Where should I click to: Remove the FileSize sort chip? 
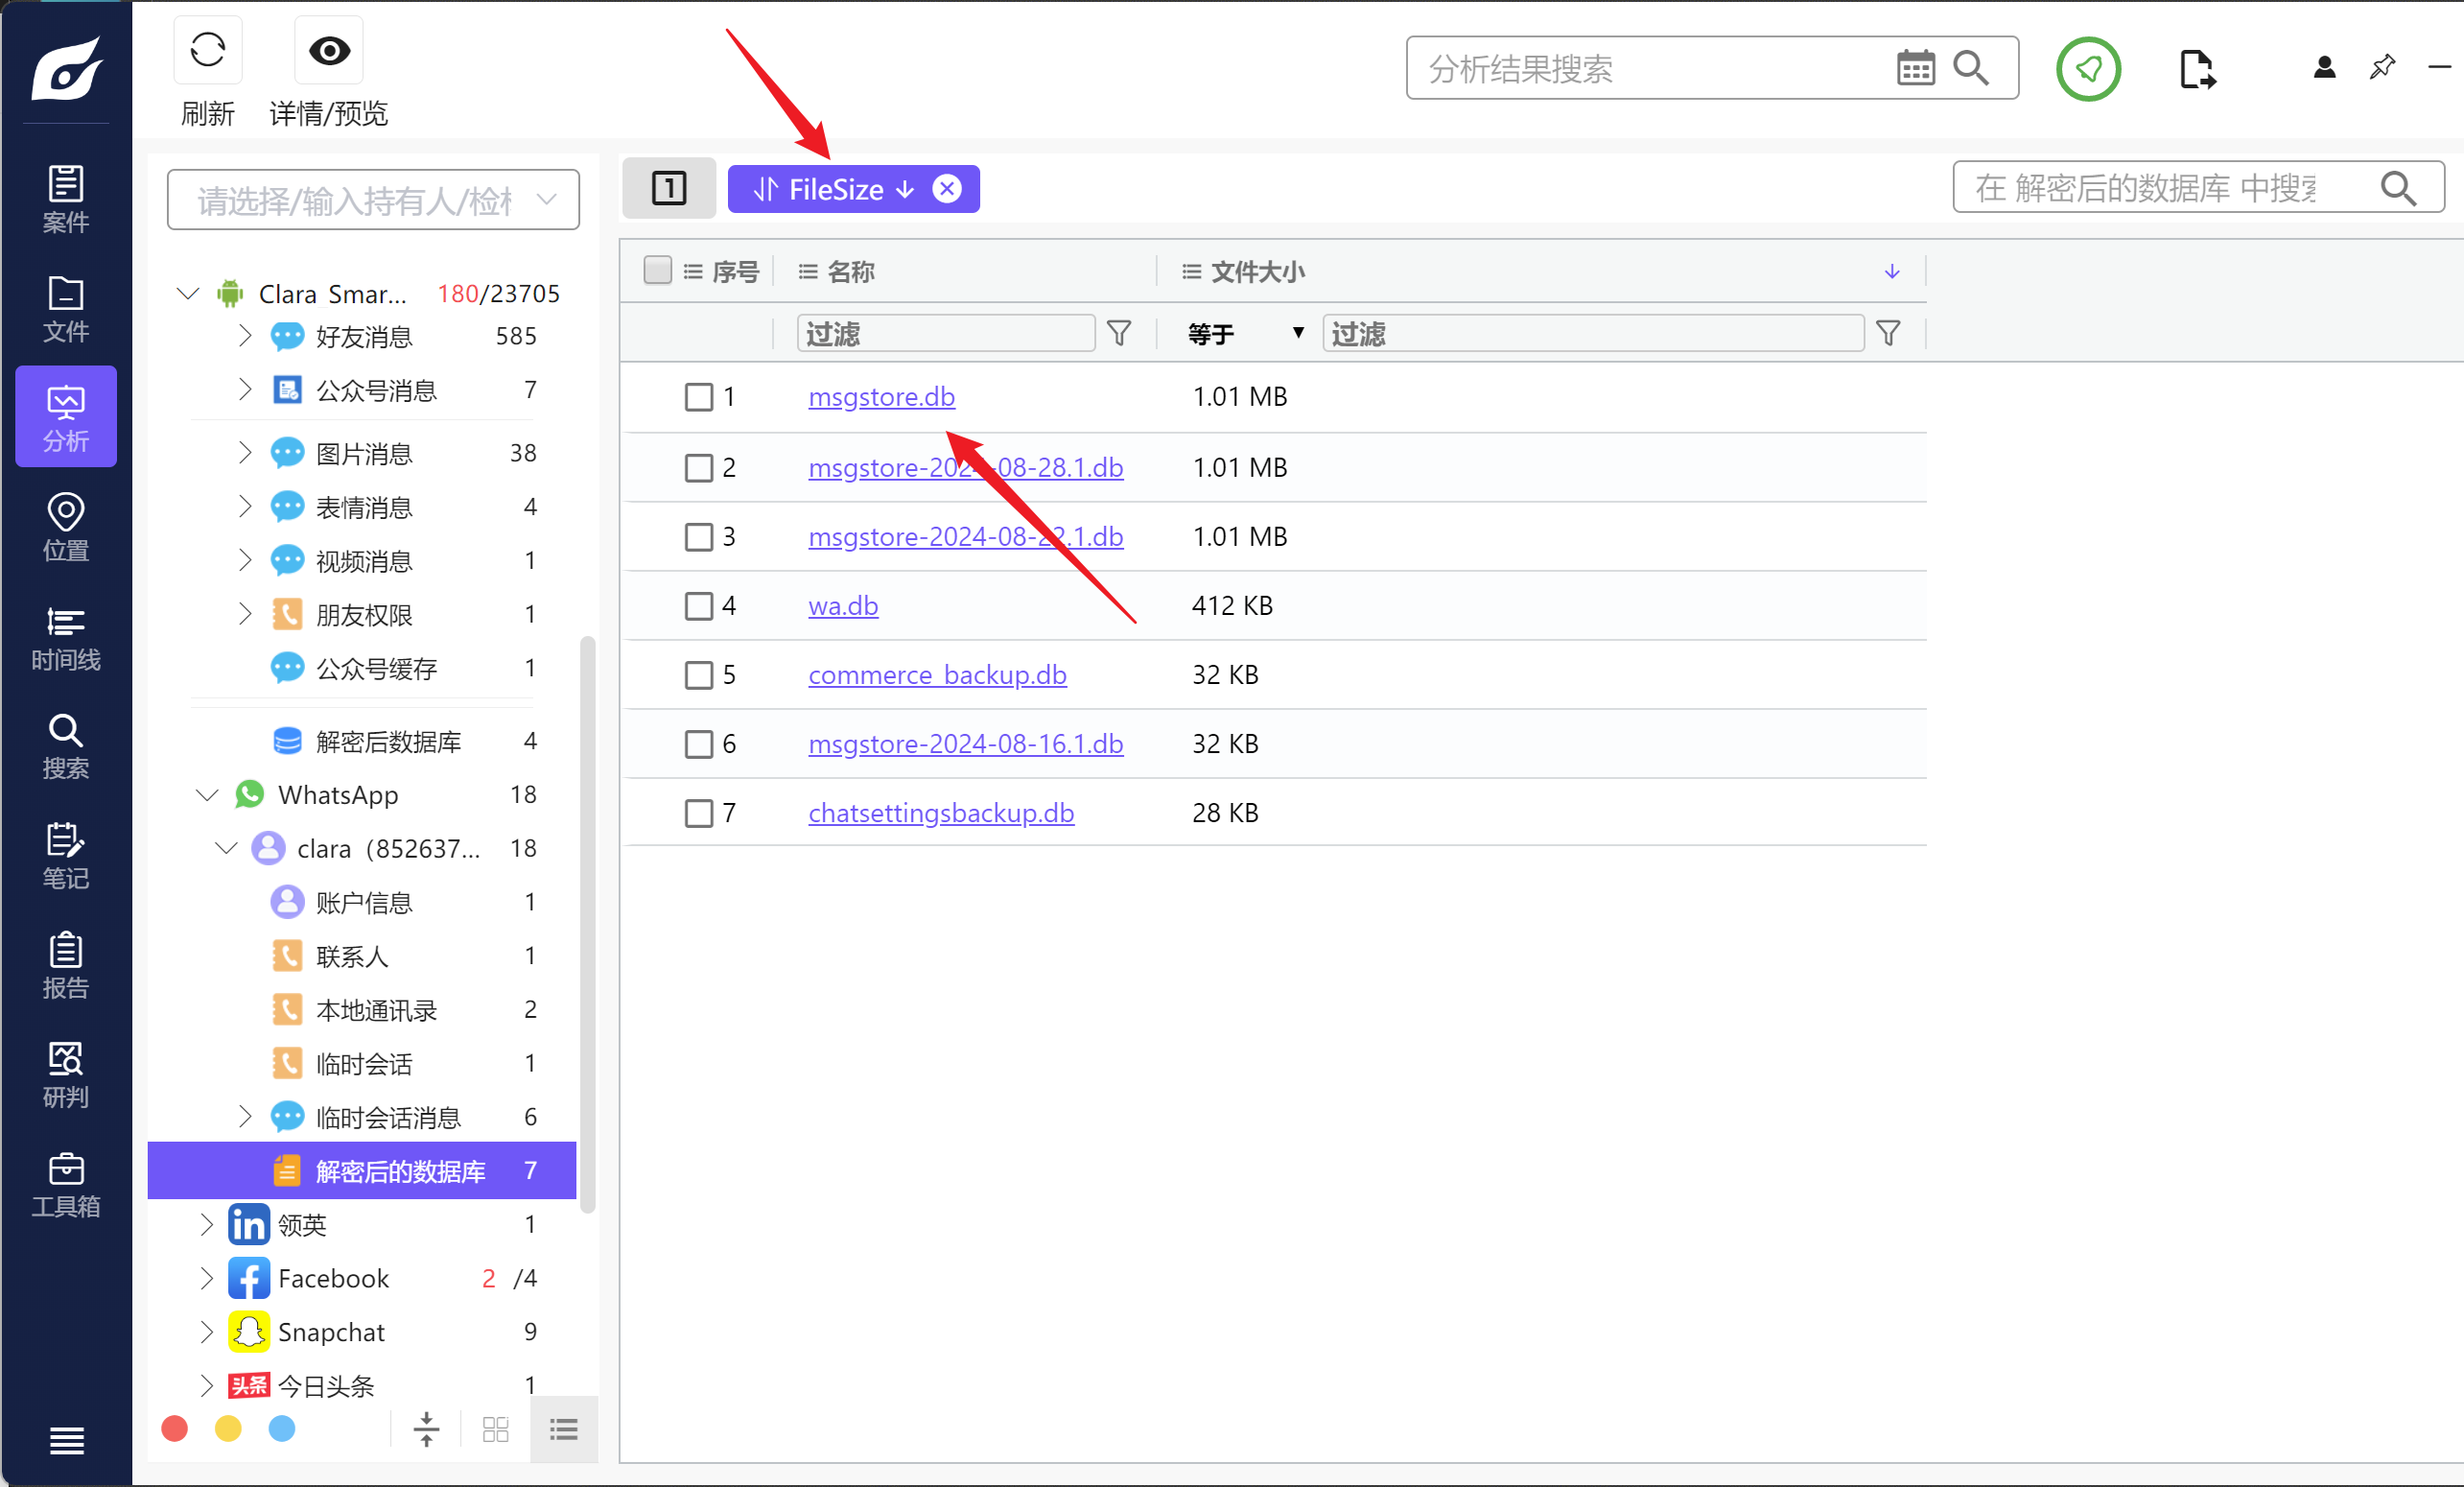946,189
